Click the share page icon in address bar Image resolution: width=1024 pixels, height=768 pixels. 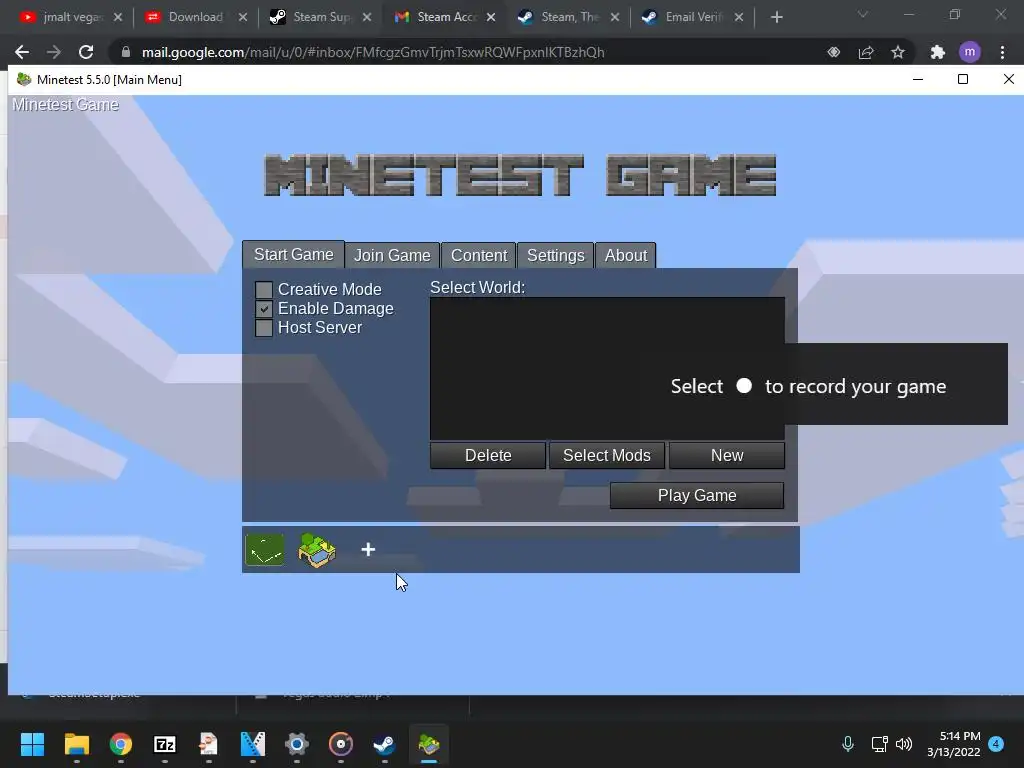[x=866, y=52]
